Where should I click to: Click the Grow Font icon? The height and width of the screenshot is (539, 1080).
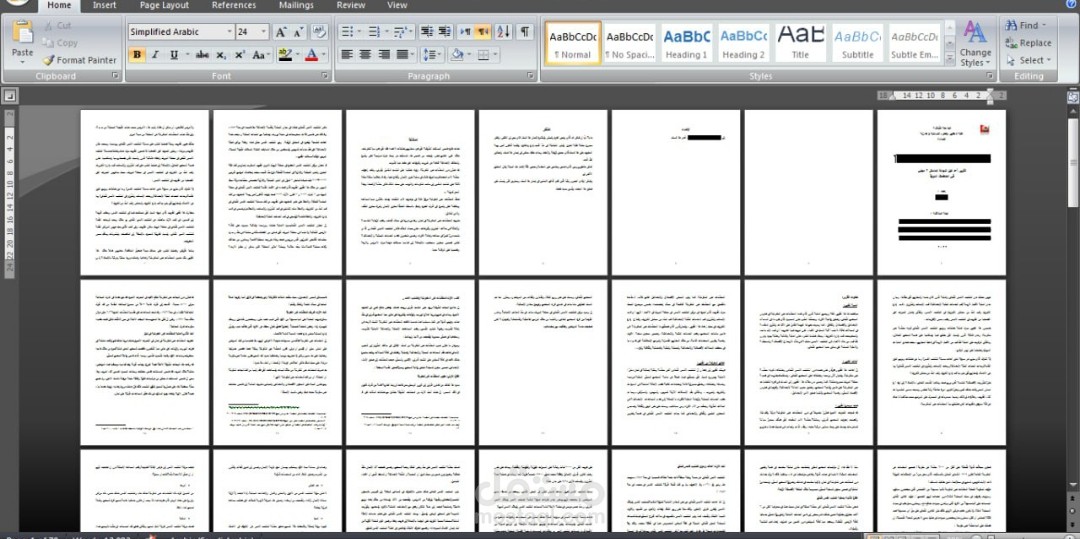tap(280, 32)
